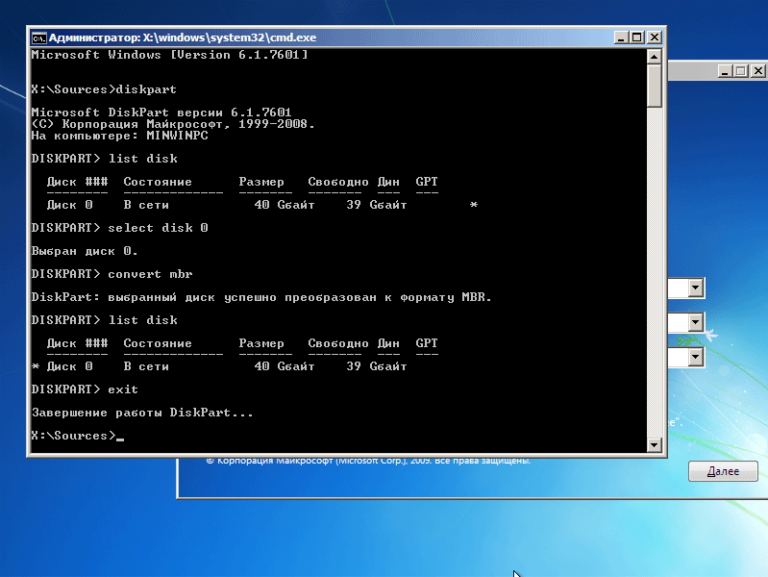768x577 pixels.
Task: Click the 'Завершение работы DiskPart...' line
Action: click(x=142, y=412)
